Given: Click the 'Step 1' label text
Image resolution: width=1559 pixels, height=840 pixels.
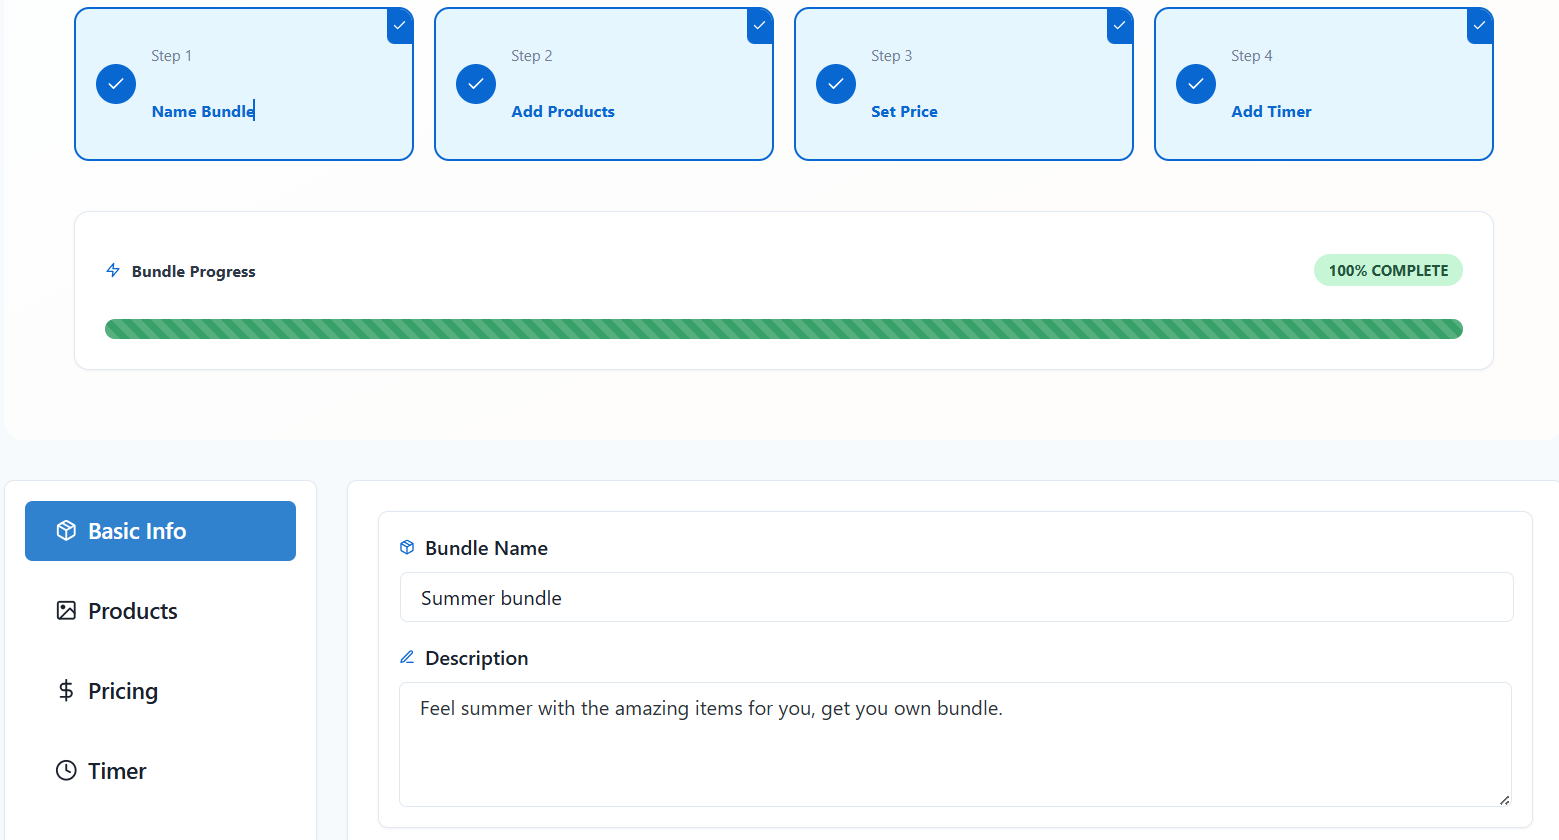Looking at the screenshot, I should click(x=171, y=56).
